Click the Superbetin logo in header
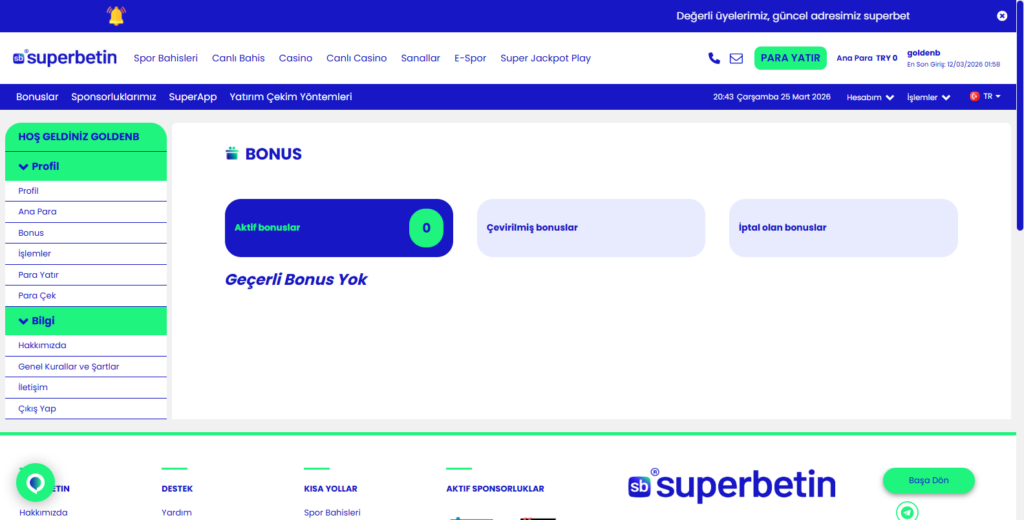Screen dimensions: 1024x520 (x=65, y=58)
